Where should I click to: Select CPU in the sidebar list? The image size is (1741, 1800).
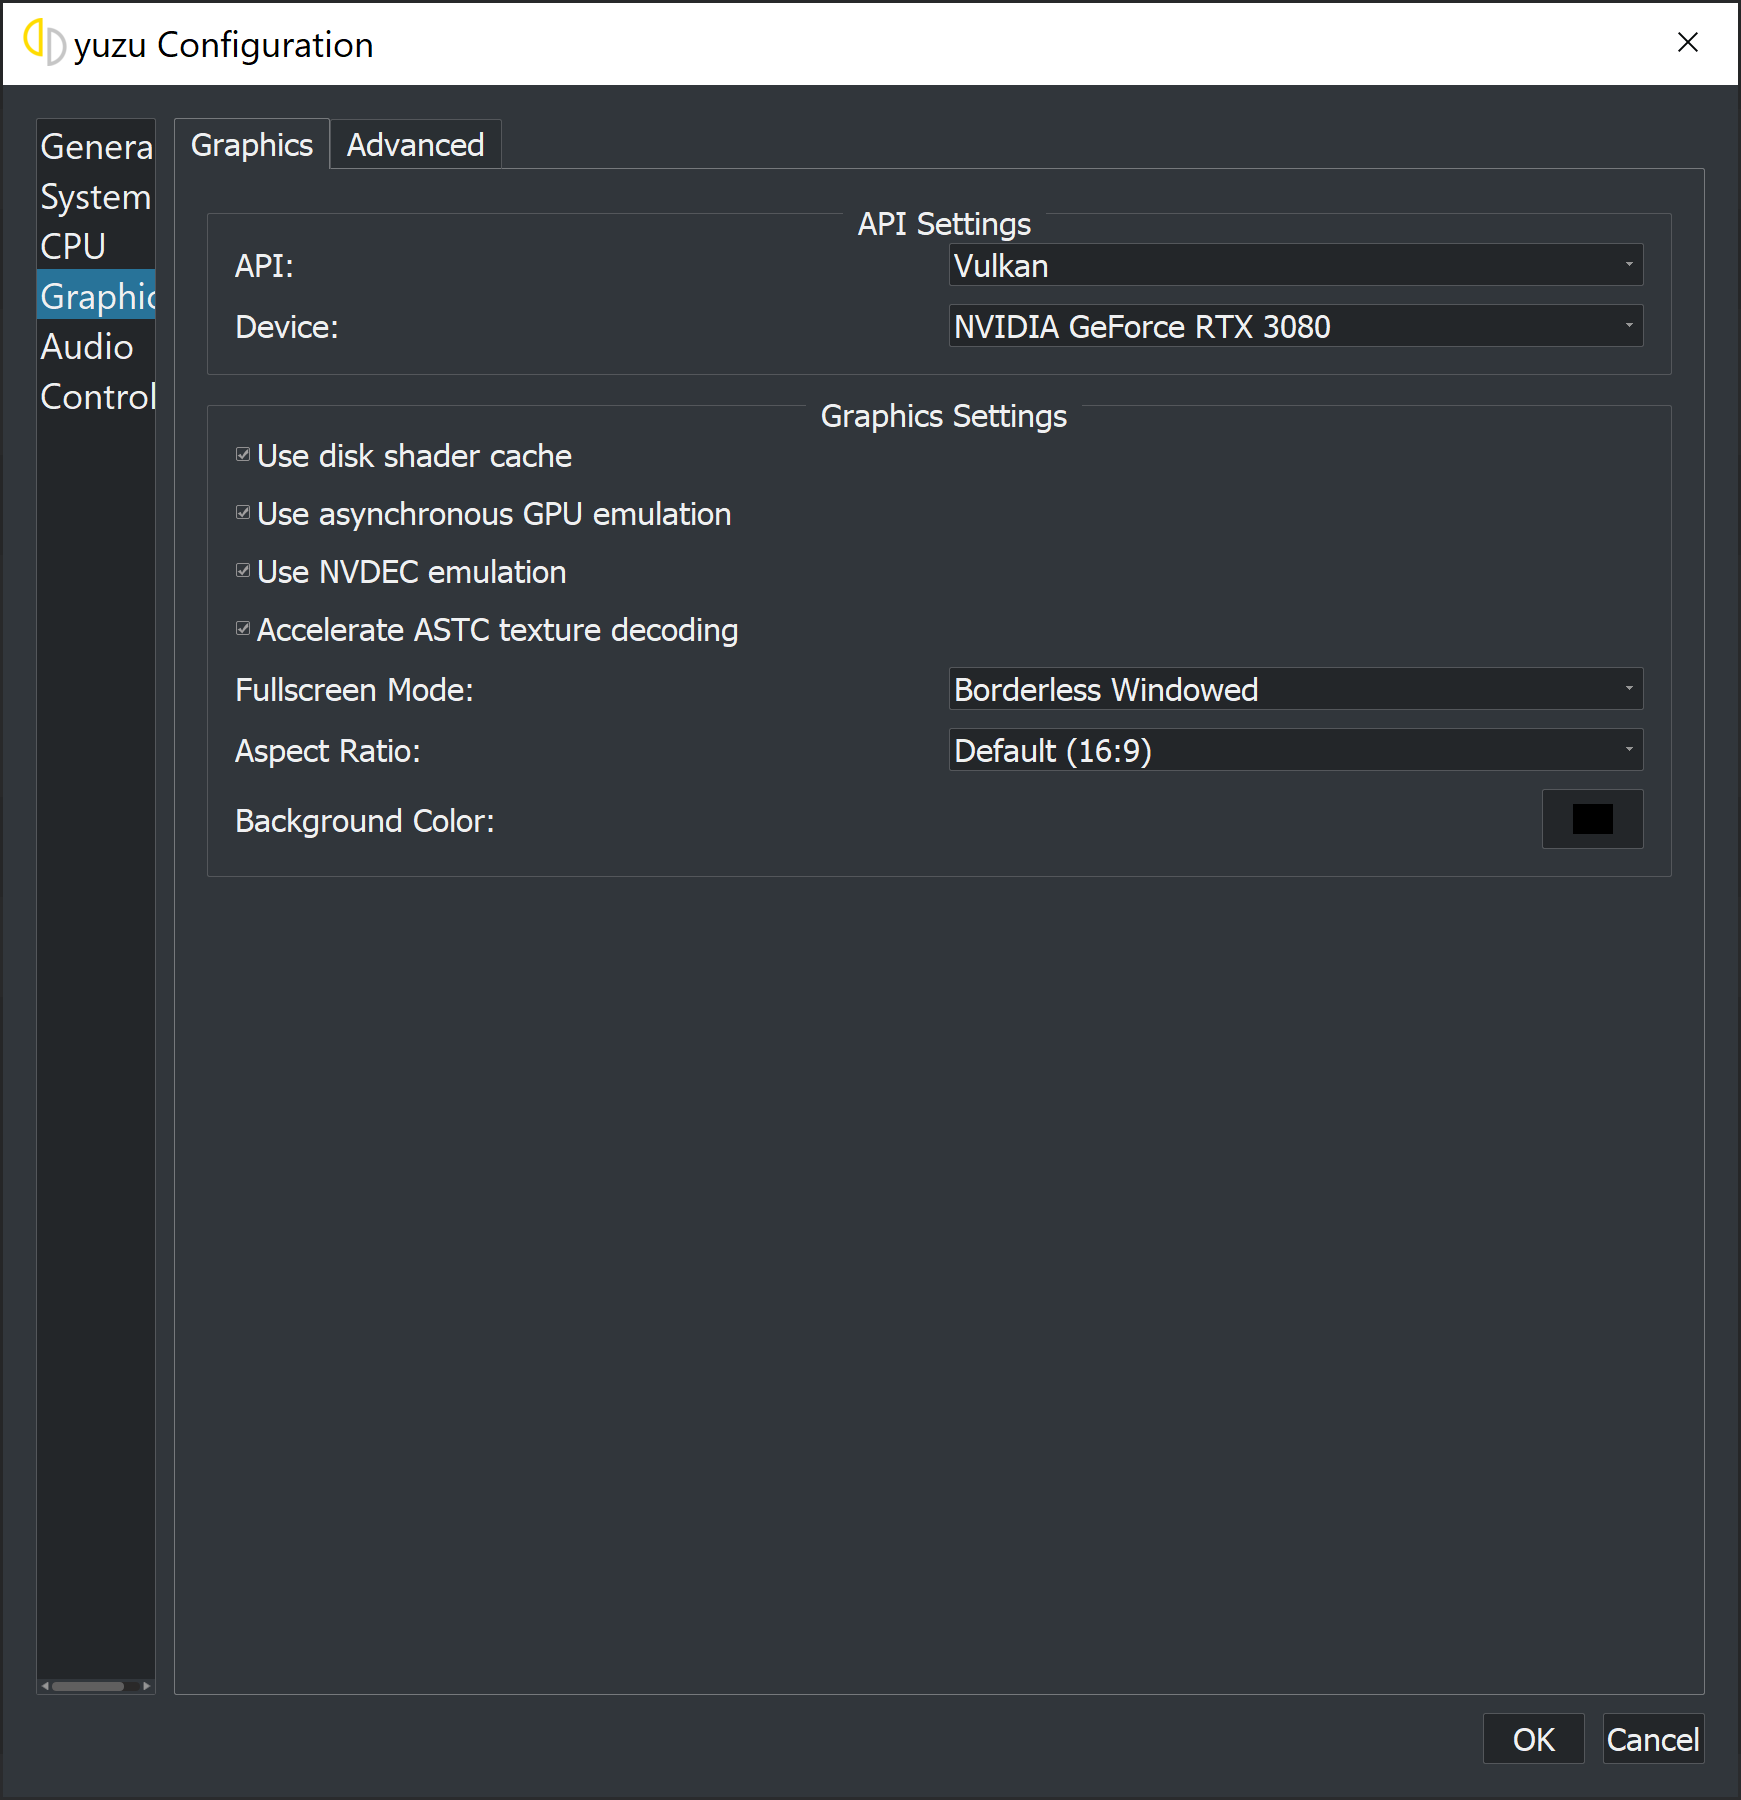[96, 246]
